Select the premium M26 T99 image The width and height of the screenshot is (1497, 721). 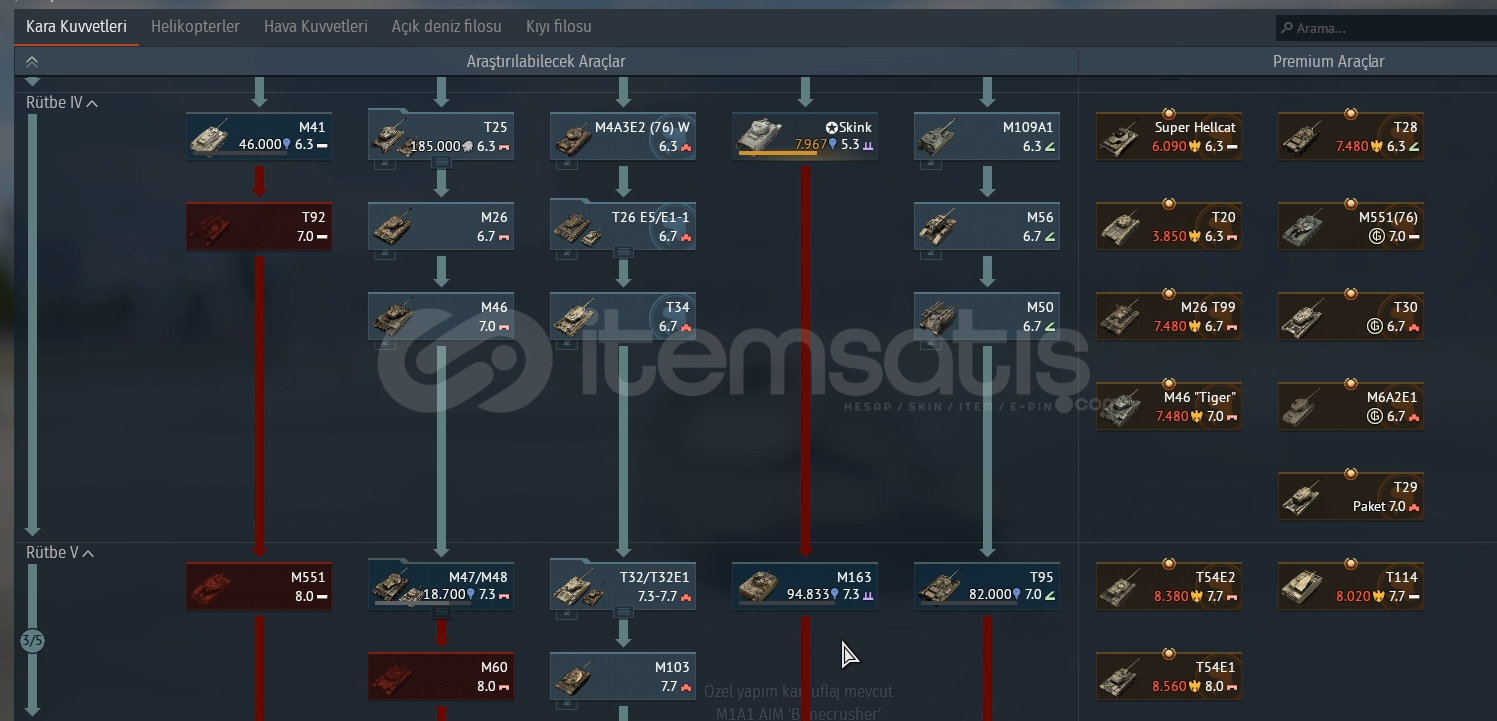1121,318
